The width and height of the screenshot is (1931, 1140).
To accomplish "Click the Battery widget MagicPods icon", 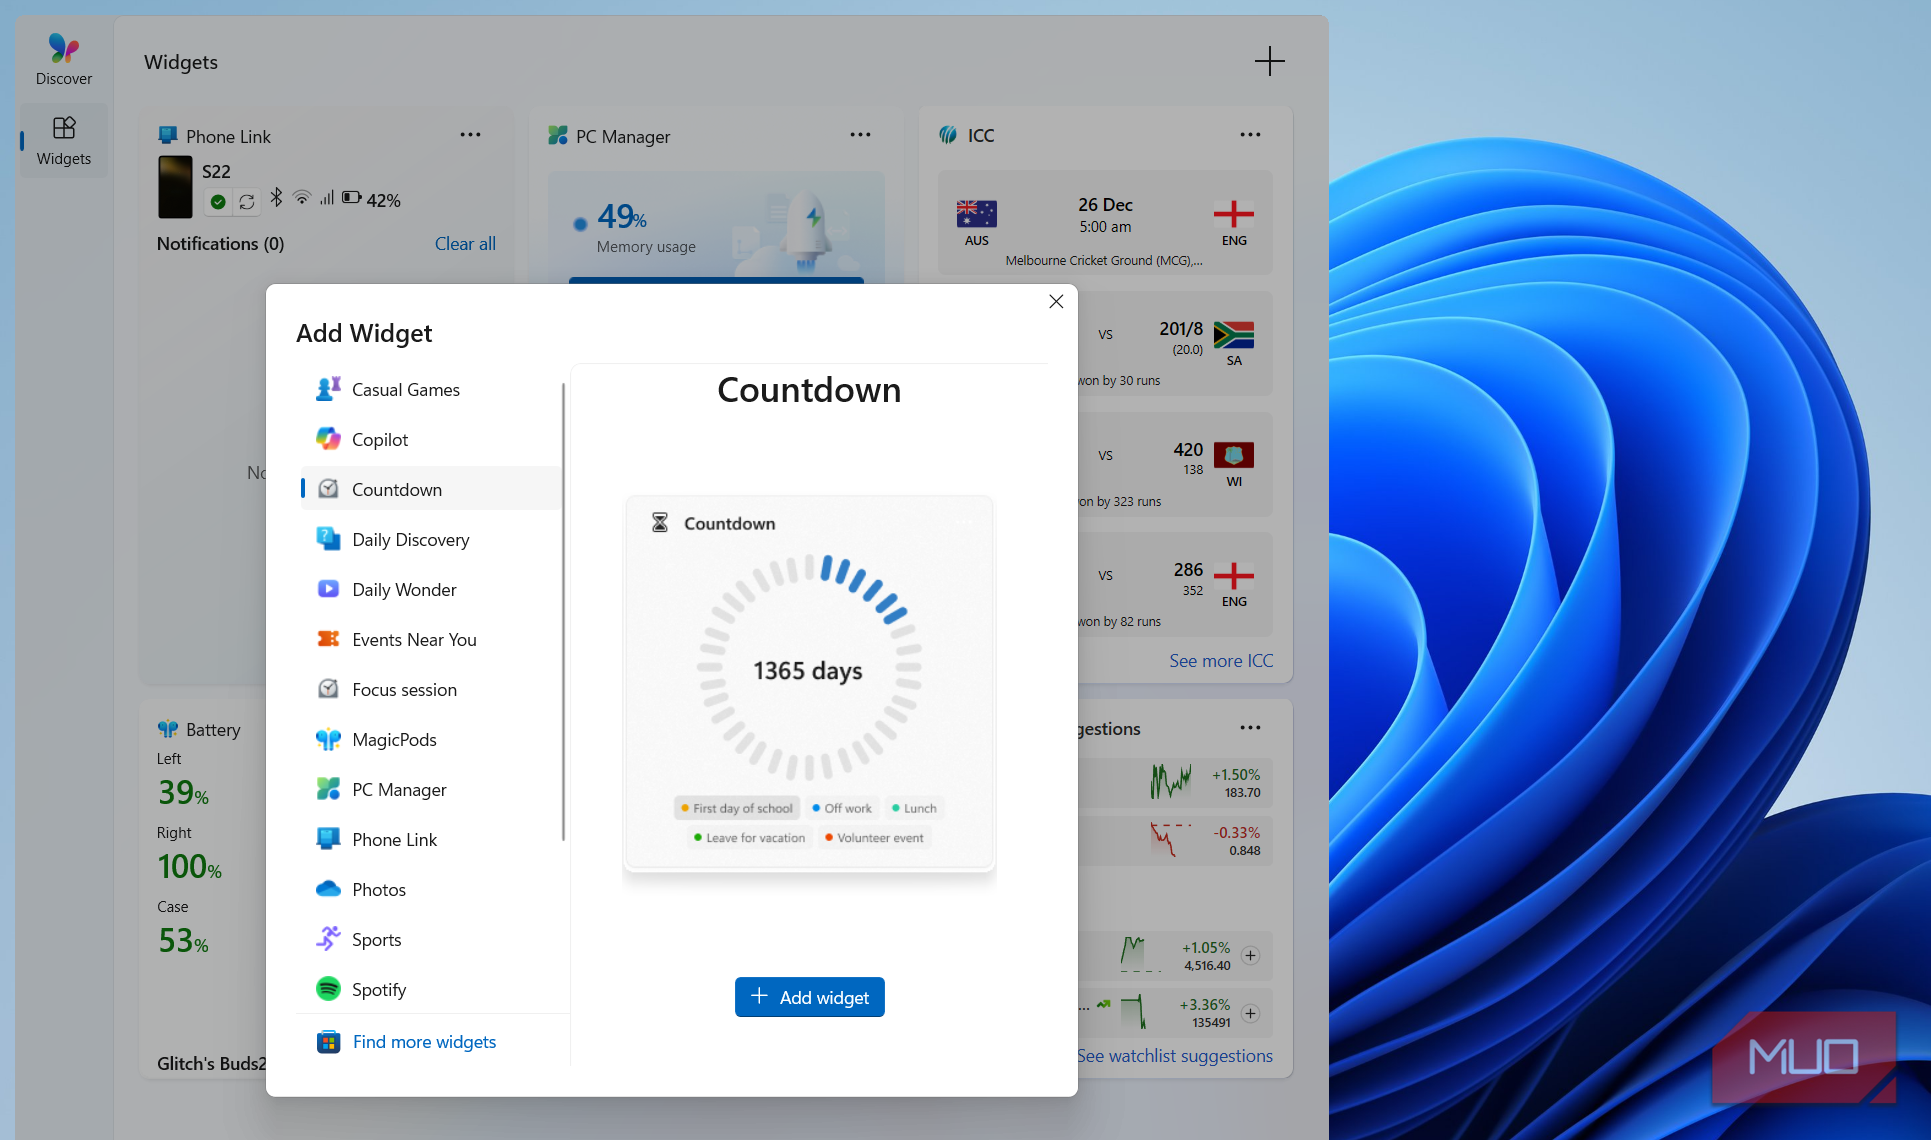I will pyautogui.click(x=168, y=729).
